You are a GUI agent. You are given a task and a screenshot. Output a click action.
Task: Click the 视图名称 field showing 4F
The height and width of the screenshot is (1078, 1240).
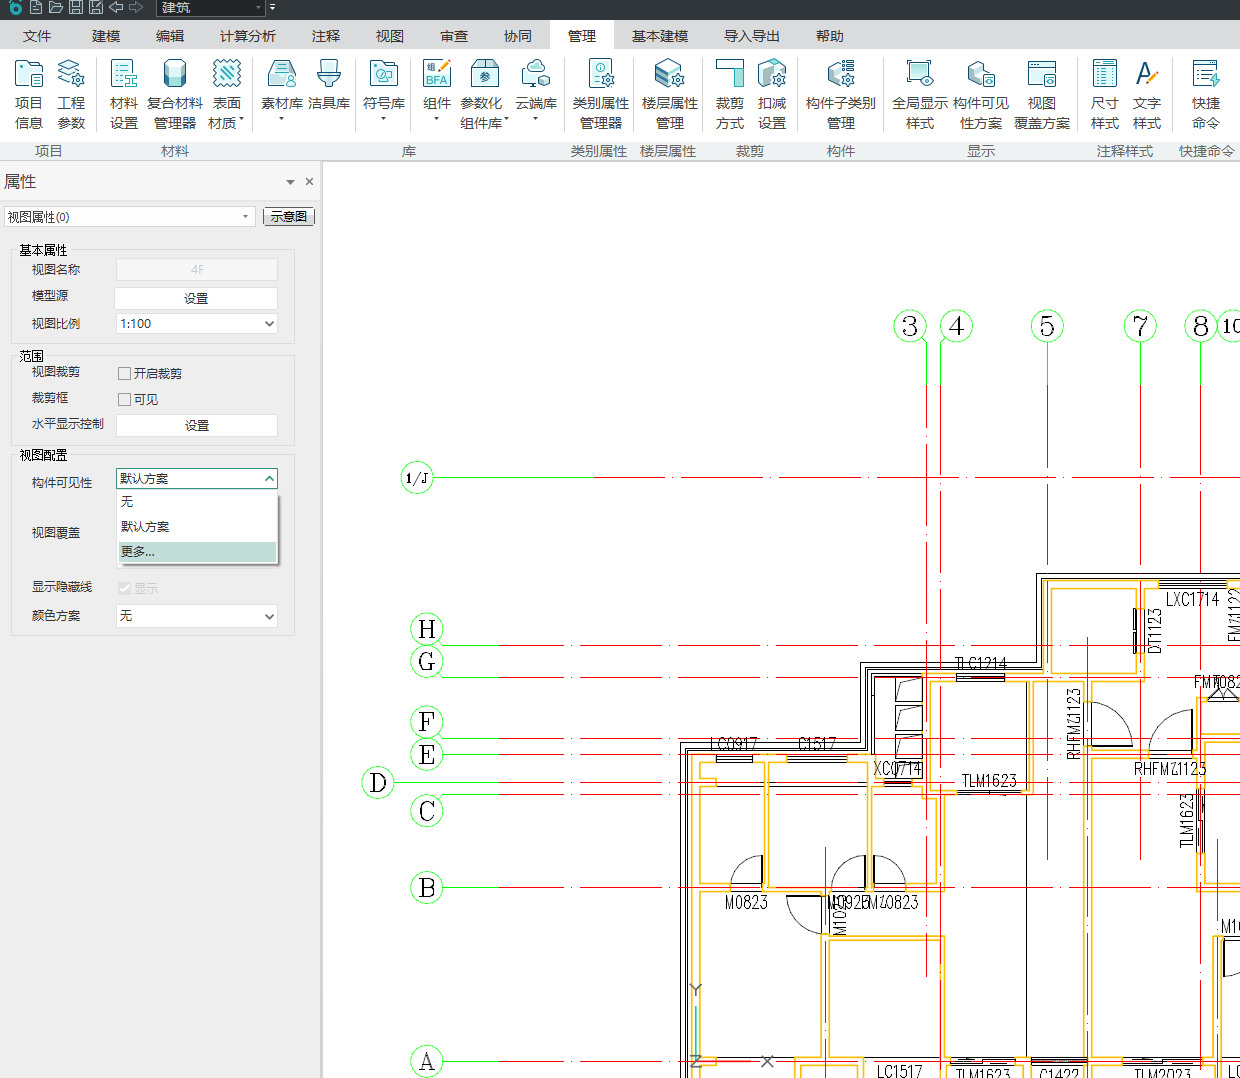(x=197, y=270)
